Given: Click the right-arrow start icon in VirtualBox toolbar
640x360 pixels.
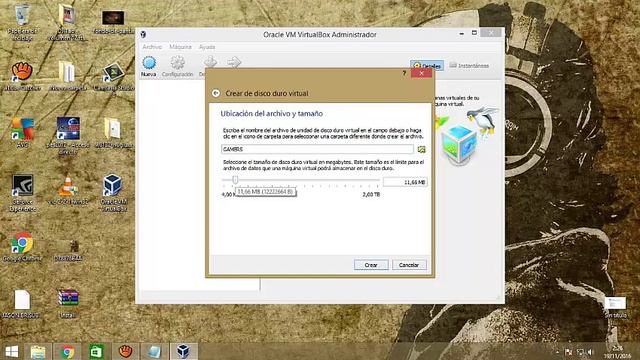Looking at the screenshot, I should [x=234, y=62].
